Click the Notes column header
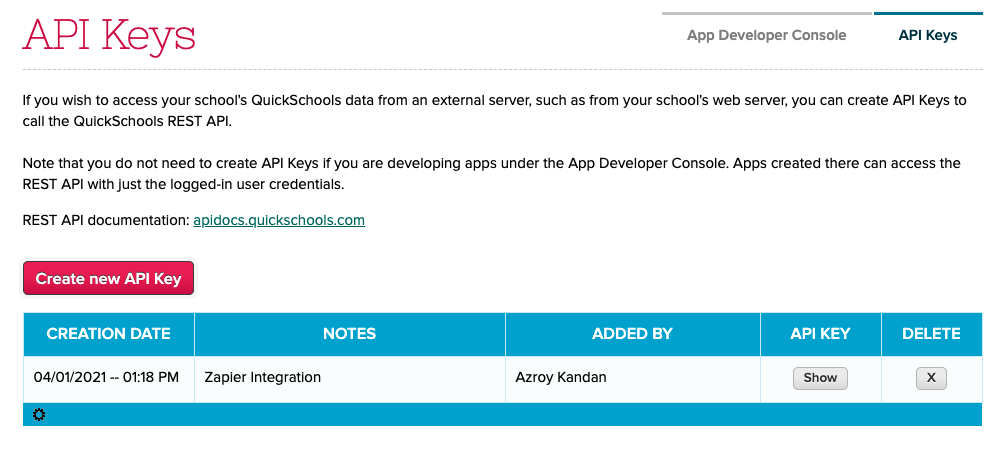Viewport: 1007px width, 454px height. tap(349, 334)
